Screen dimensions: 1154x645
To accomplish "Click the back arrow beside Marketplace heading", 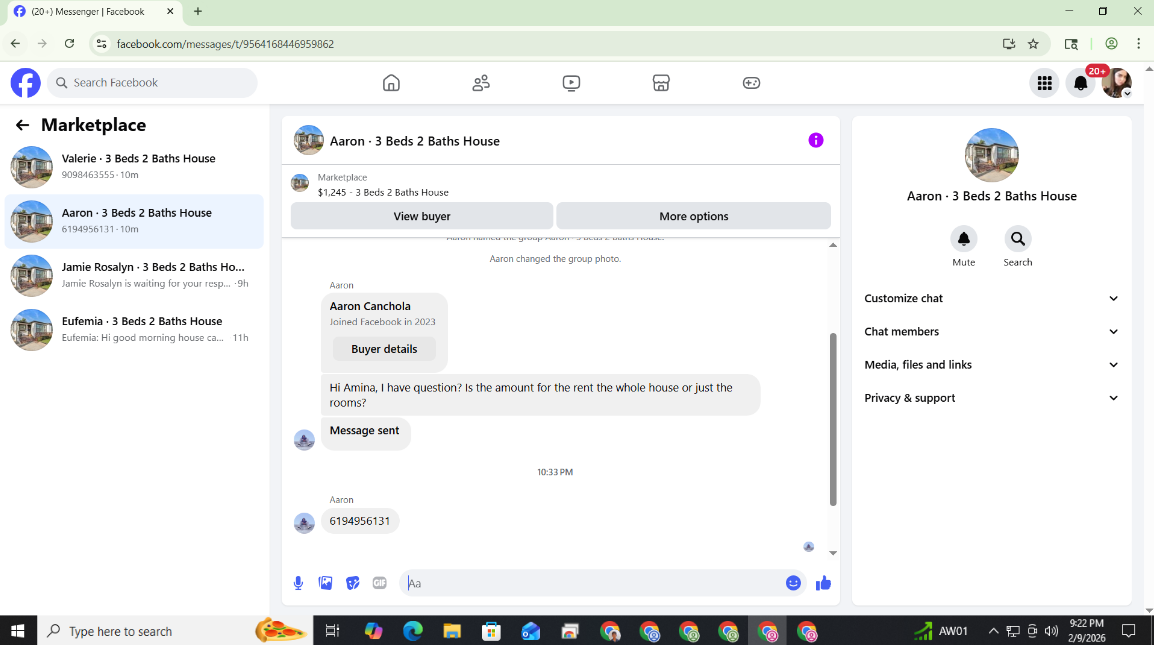I will pyautogui.click(x=22, y=125).
